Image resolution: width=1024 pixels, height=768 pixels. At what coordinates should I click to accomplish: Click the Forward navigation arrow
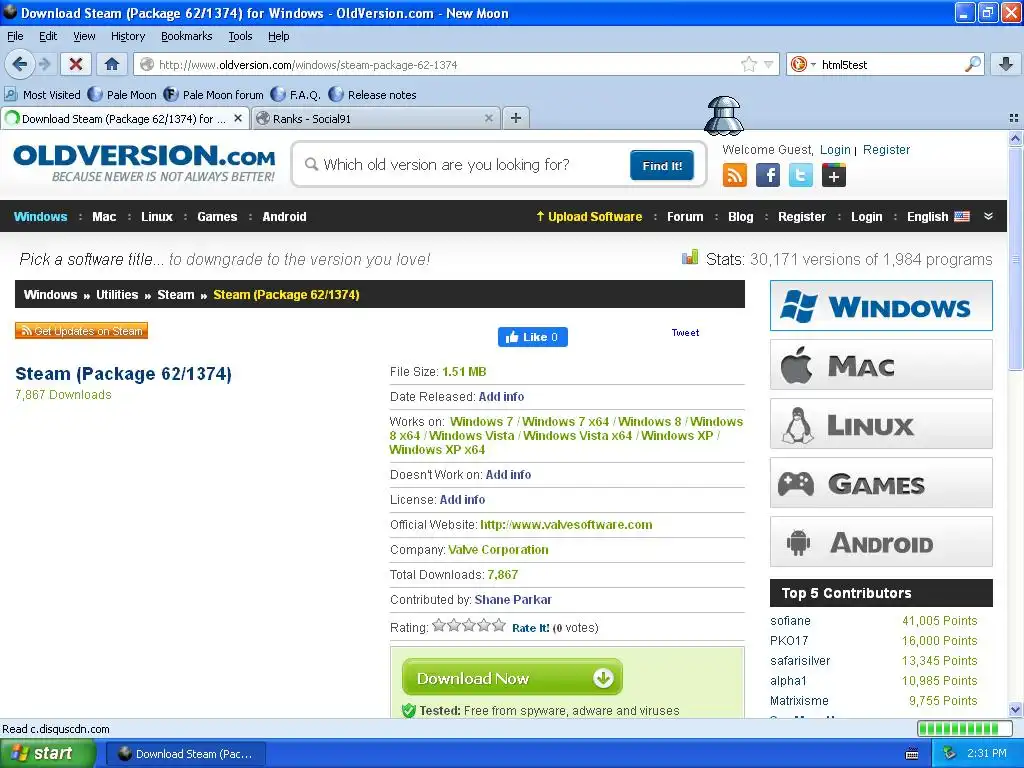[44, 64]
